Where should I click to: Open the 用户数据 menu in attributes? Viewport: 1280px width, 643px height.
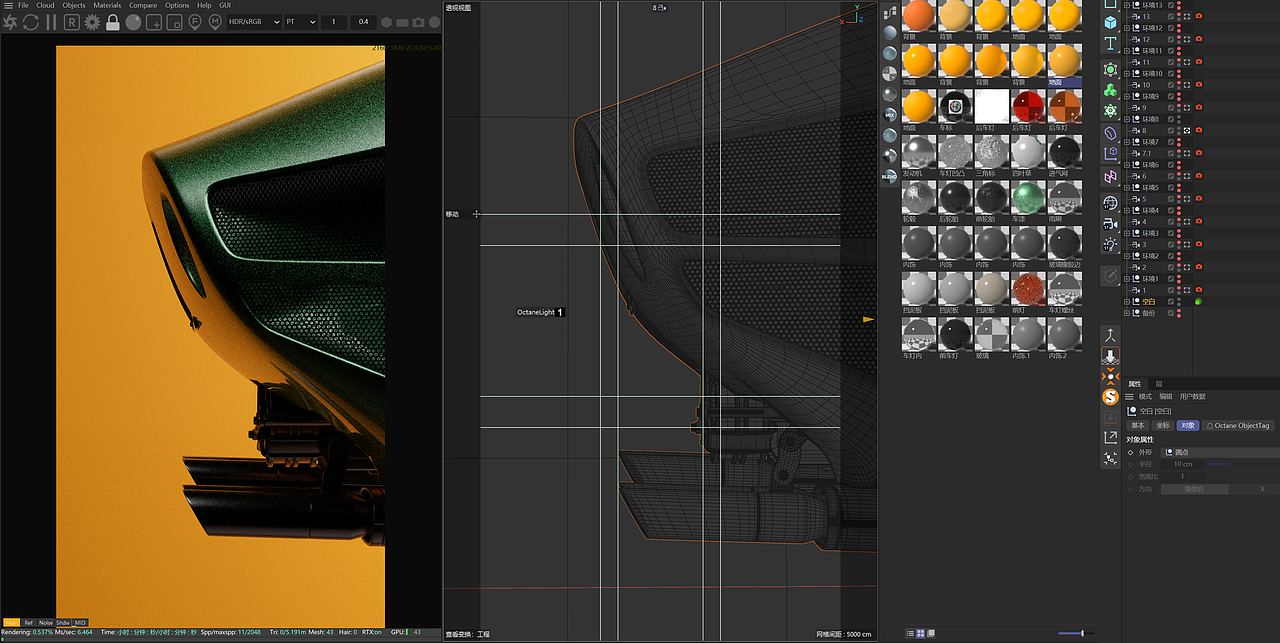(x=1193, y=397)
